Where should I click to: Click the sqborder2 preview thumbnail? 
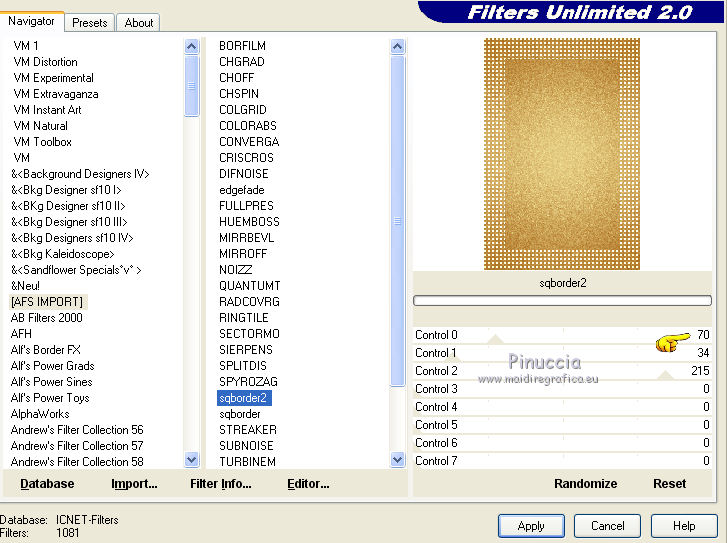coord(562,154)
